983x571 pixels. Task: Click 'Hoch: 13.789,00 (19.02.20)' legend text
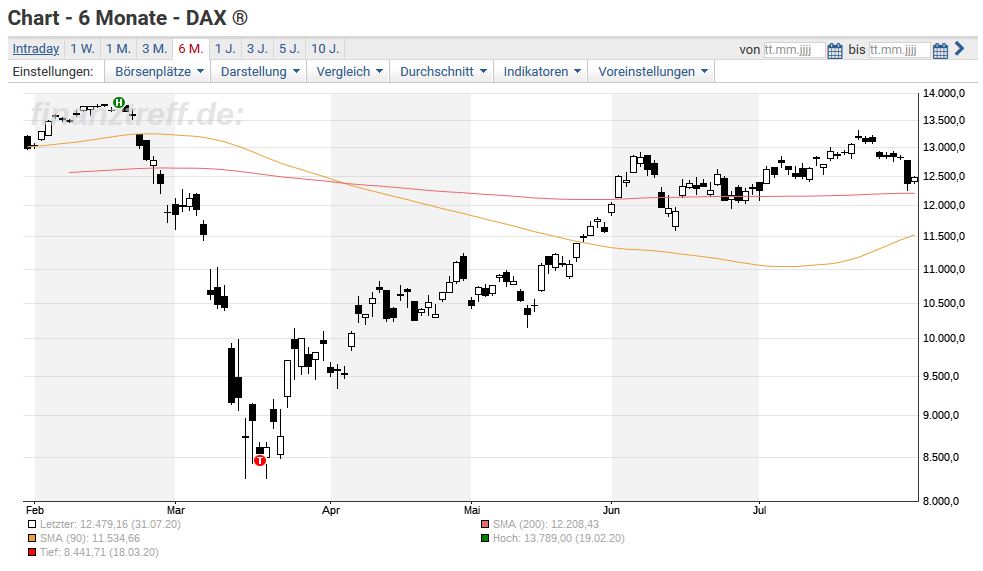pos(559,538)
